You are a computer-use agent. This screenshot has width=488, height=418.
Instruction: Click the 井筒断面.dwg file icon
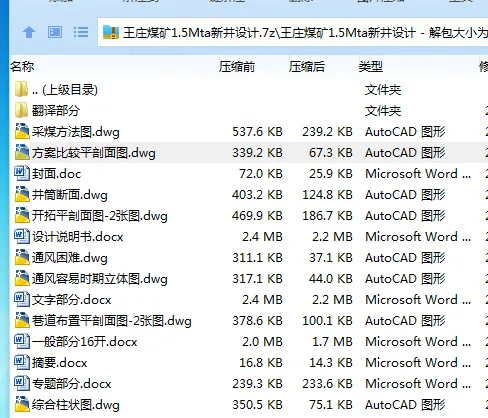coord(22,194)
